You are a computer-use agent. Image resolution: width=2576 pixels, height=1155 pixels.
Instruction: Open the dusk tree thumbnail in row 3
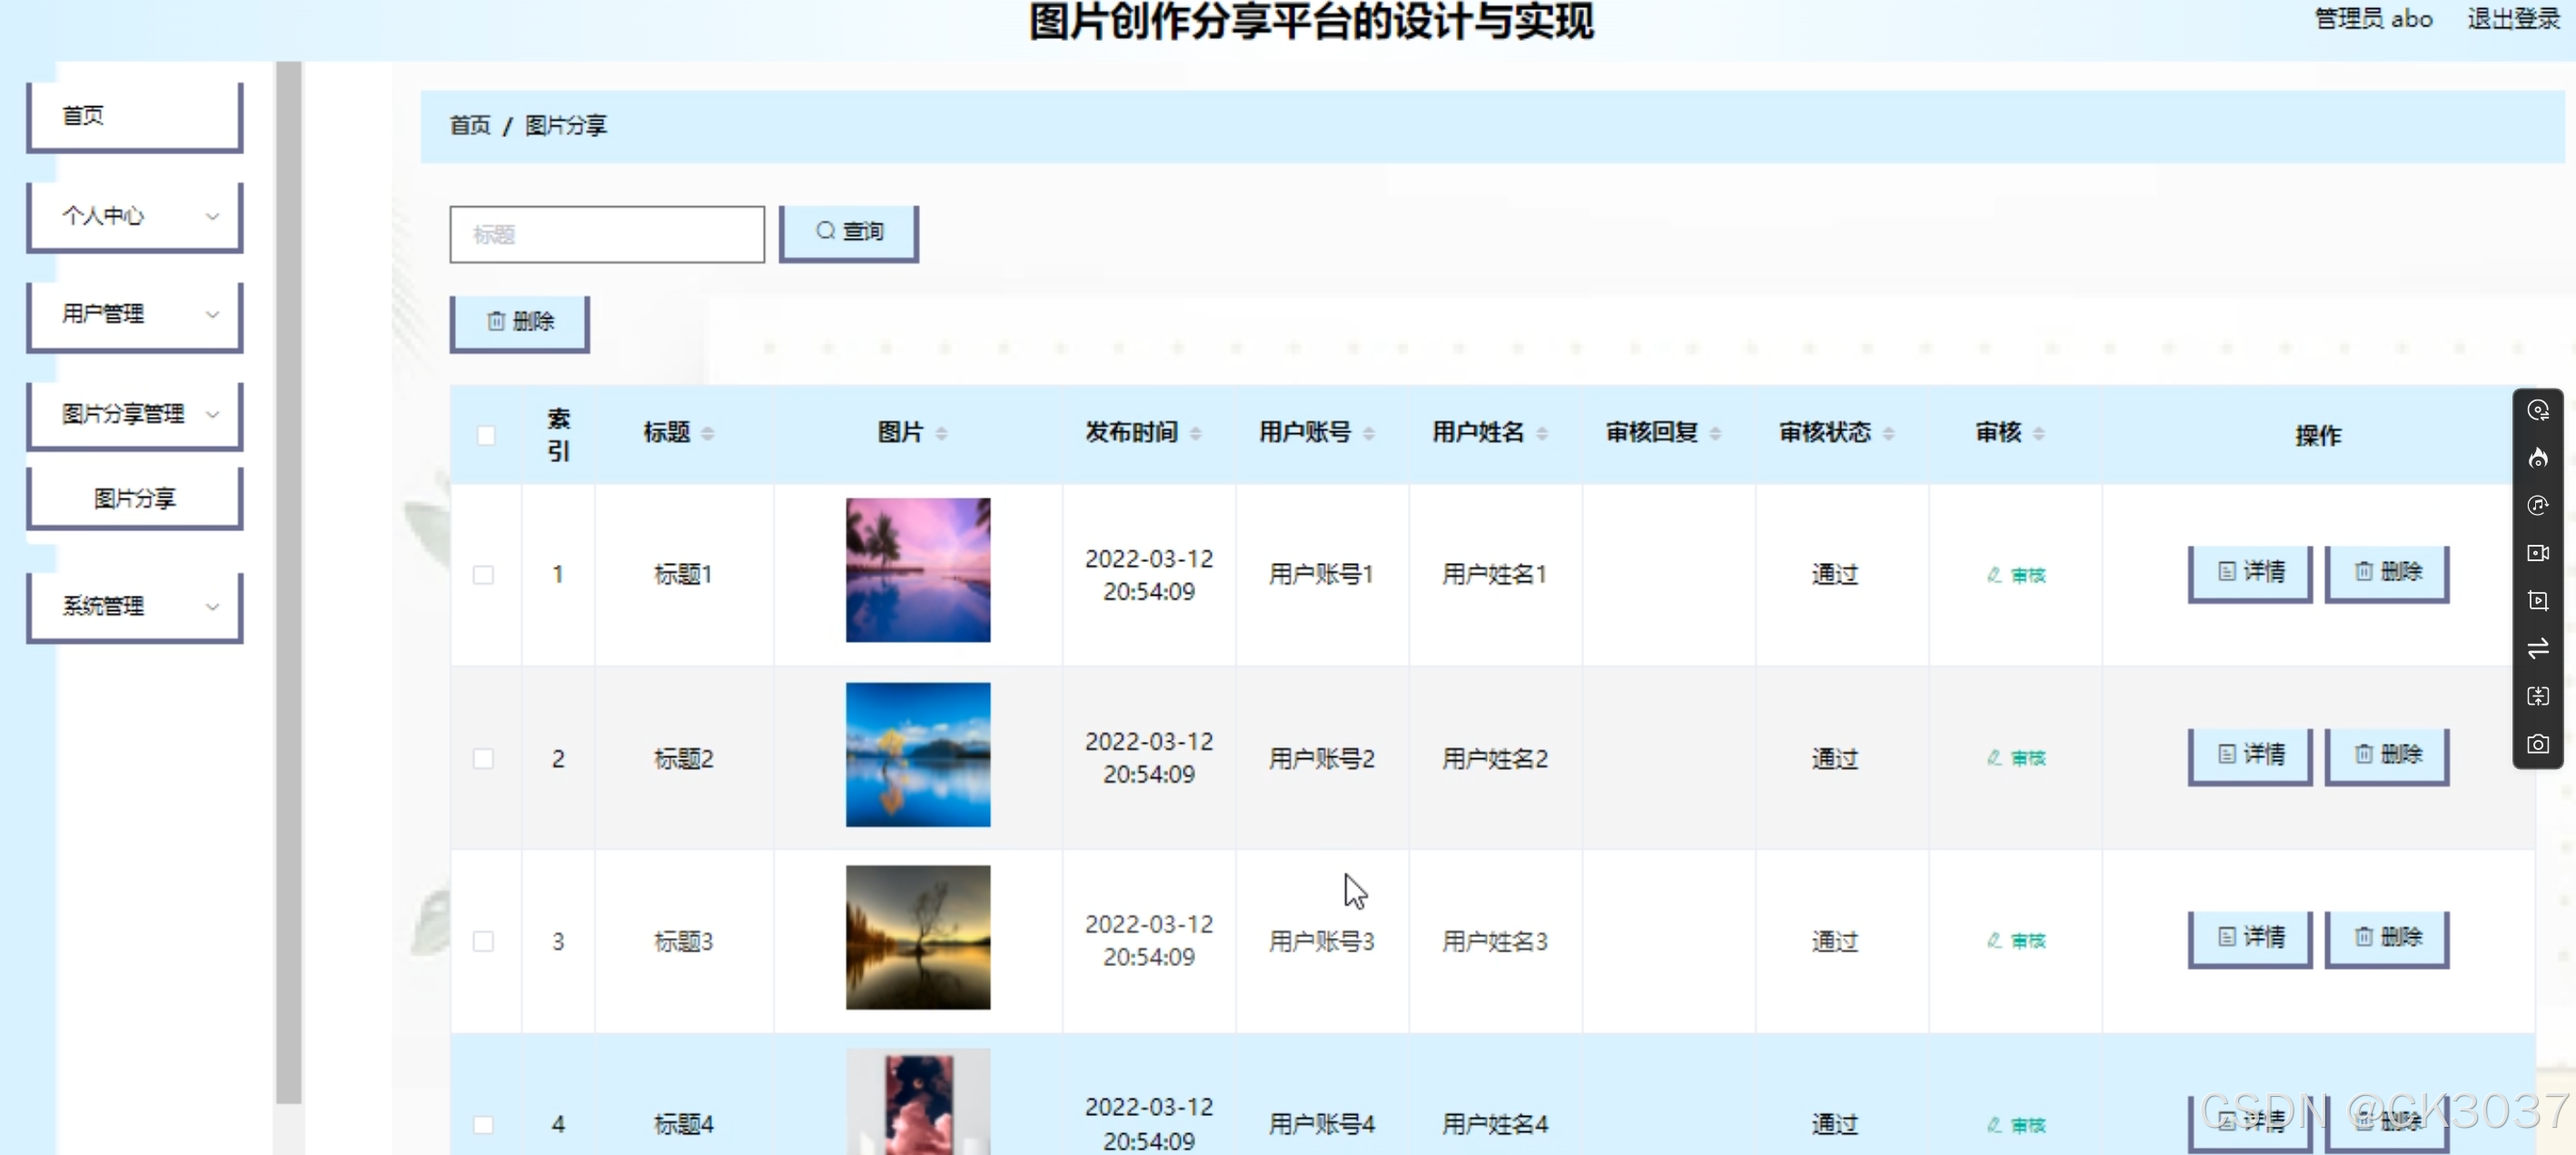pyautogui.click(x=918, y=938)
